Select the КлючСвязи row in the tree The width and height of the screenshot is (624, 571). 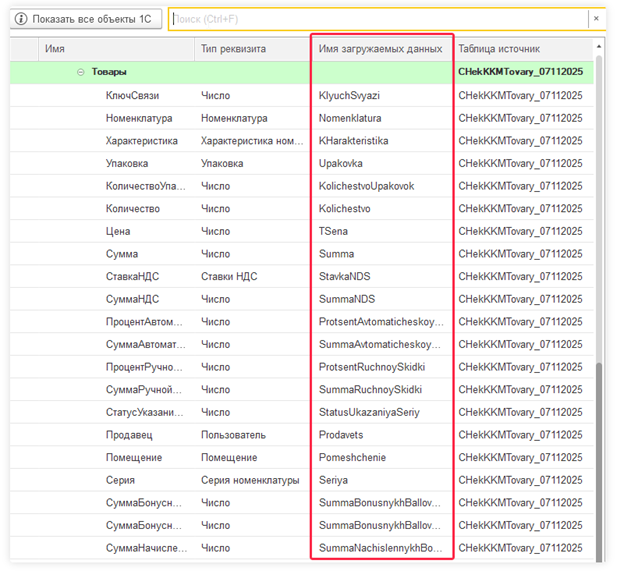(x=132, y=96)
